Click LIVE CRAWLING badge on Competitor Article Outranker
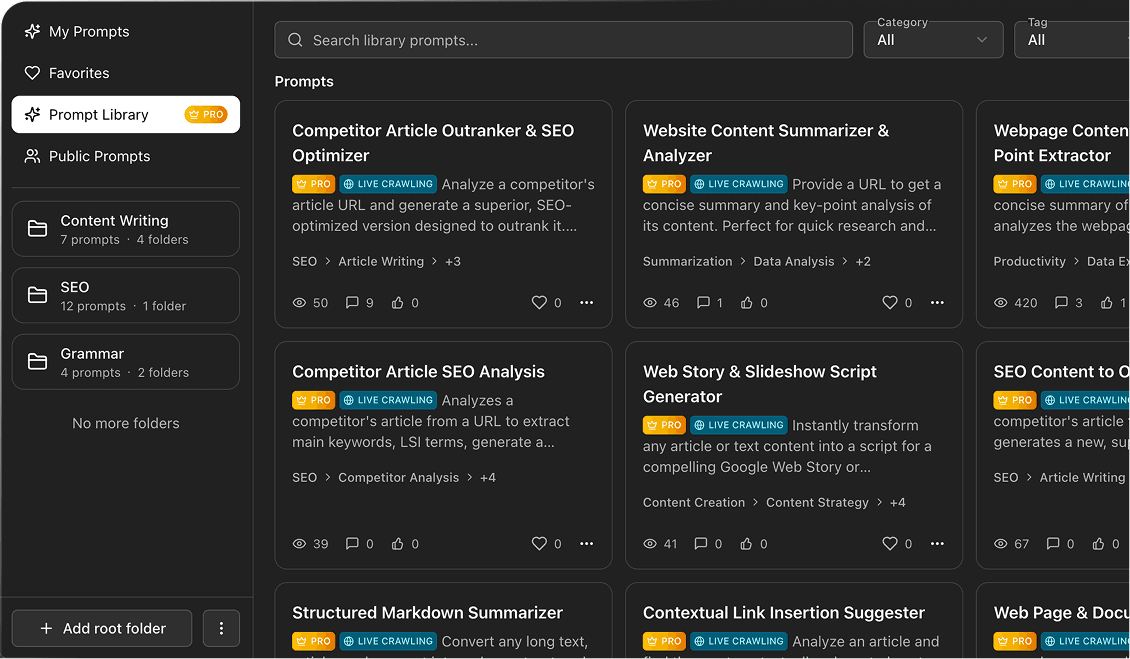This screenshot has width=1130, height=659. coord(388,184)
